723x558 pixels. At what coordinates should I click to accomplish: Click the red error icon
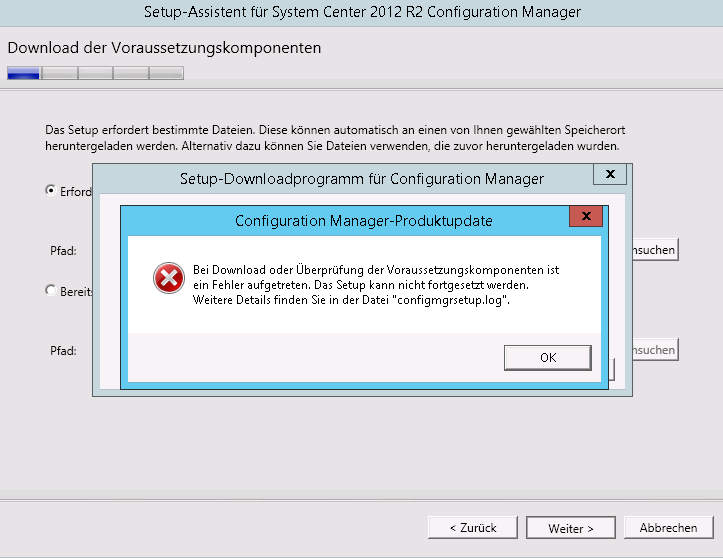point(169,278)
